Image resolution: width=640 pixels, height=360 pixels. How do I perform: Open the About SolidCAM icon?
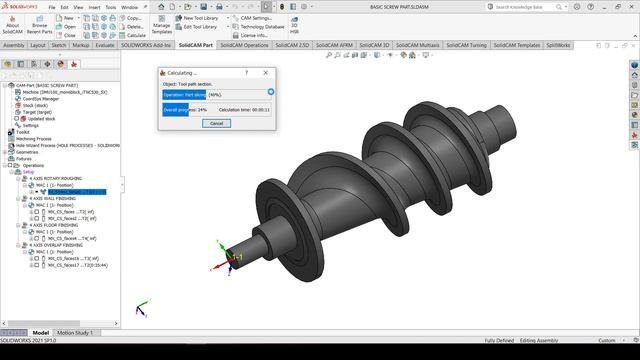12,25
